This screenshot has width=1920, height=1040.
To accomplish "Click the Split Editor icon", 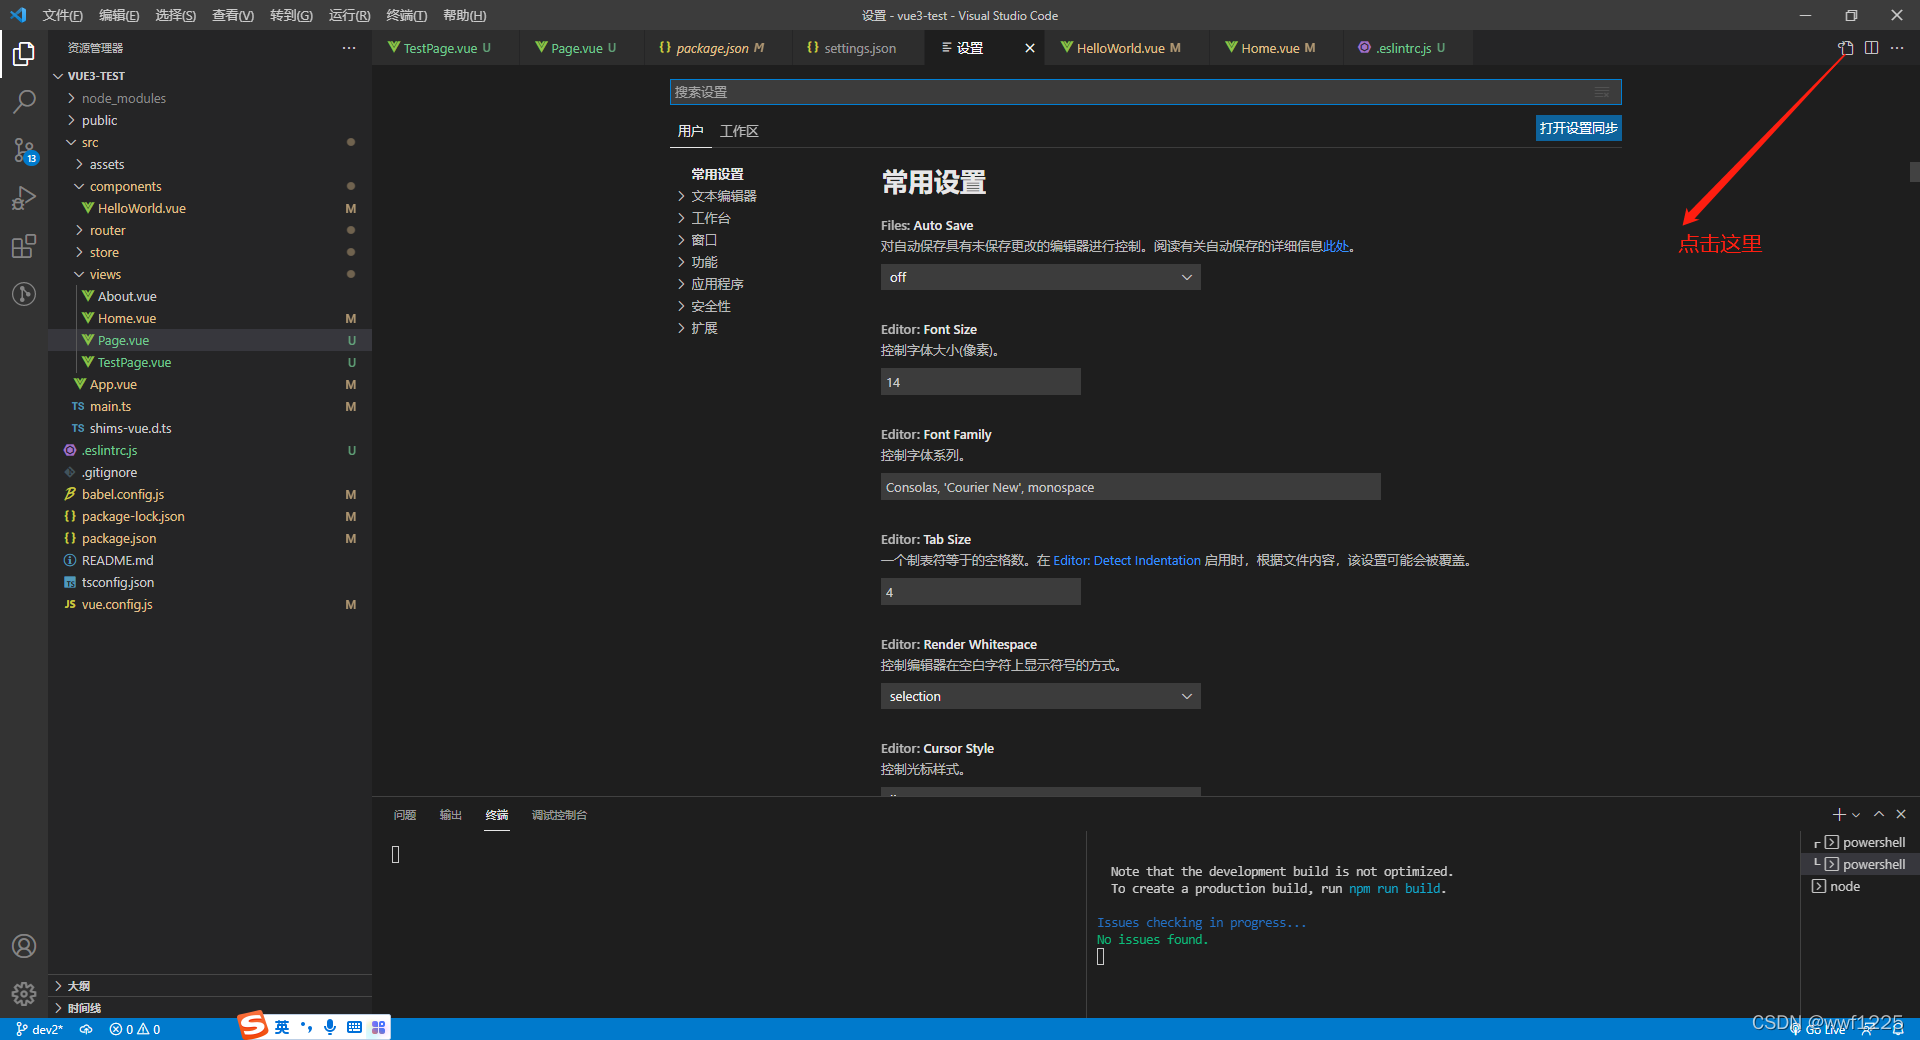I will [1871, 47].
